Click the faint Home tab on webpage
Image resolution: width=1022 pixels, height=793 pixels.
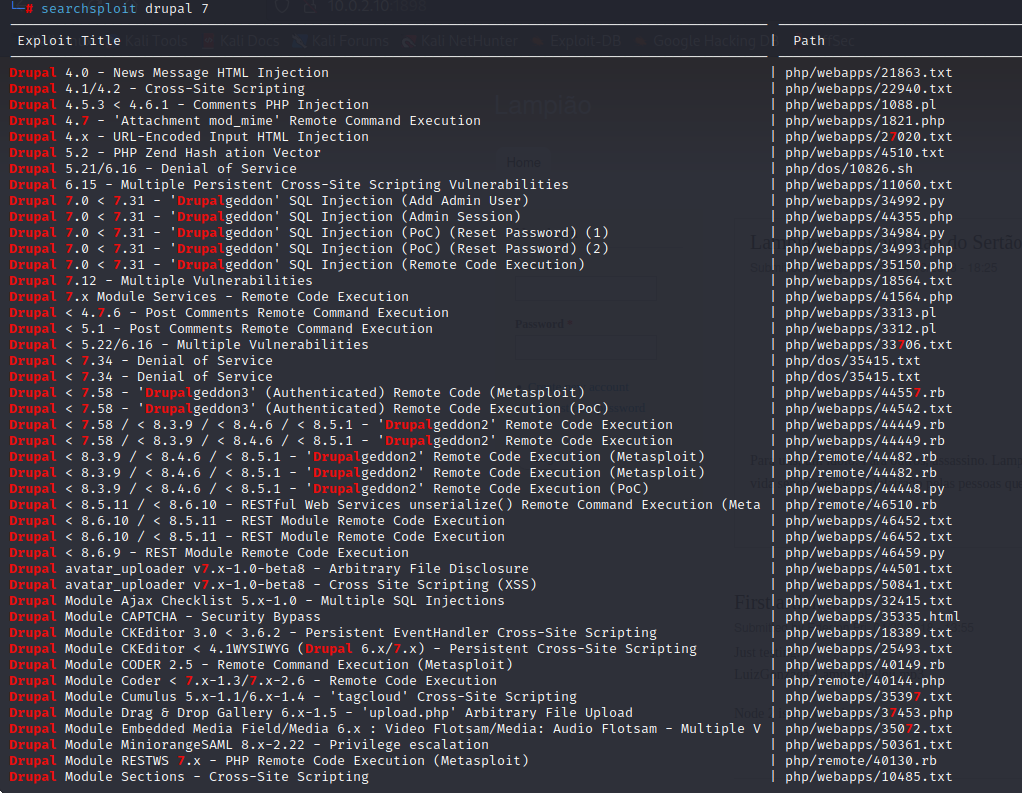pos(523,162)
